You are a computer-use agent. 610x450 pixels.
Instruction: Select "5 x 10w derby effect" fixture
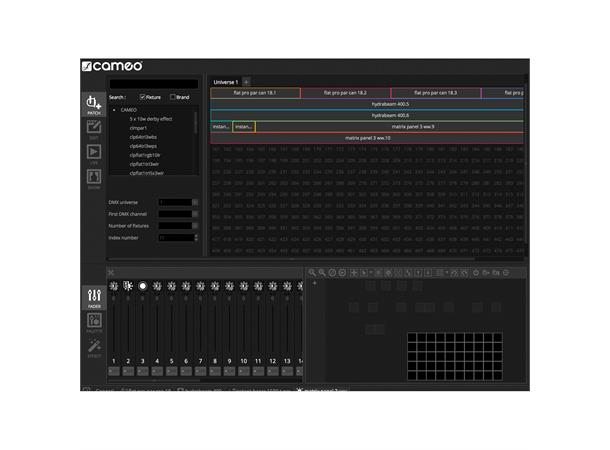pos(151,119)
